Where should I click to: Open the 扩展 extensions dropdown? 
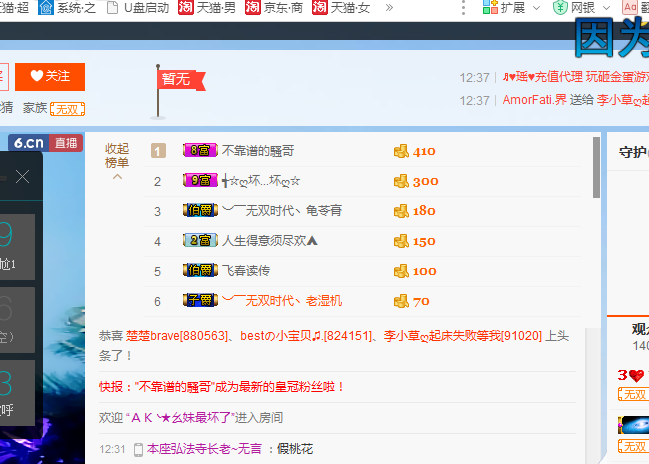pyautogui.click(x=512, y=7)
